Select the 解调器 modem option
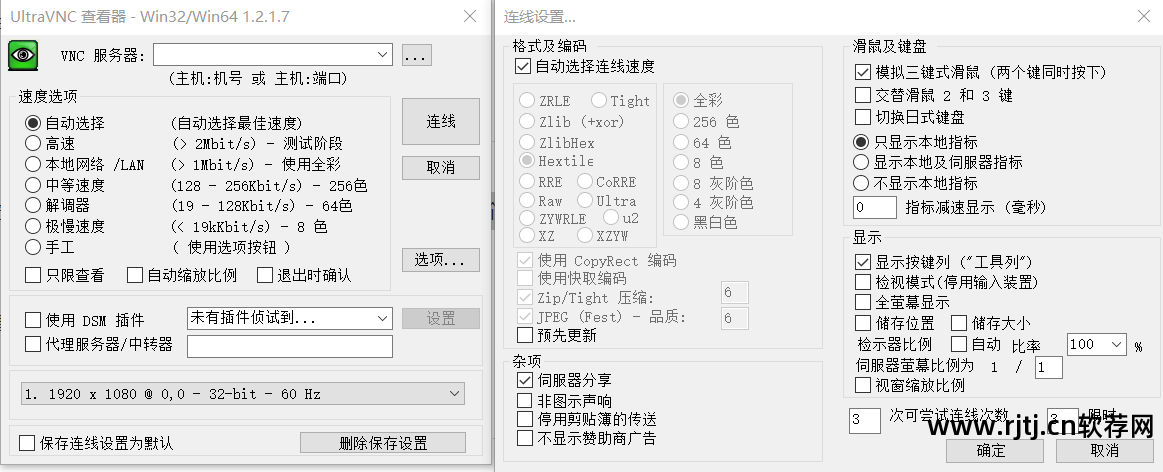Screen dimensions: 1163x472 (33, 205)
